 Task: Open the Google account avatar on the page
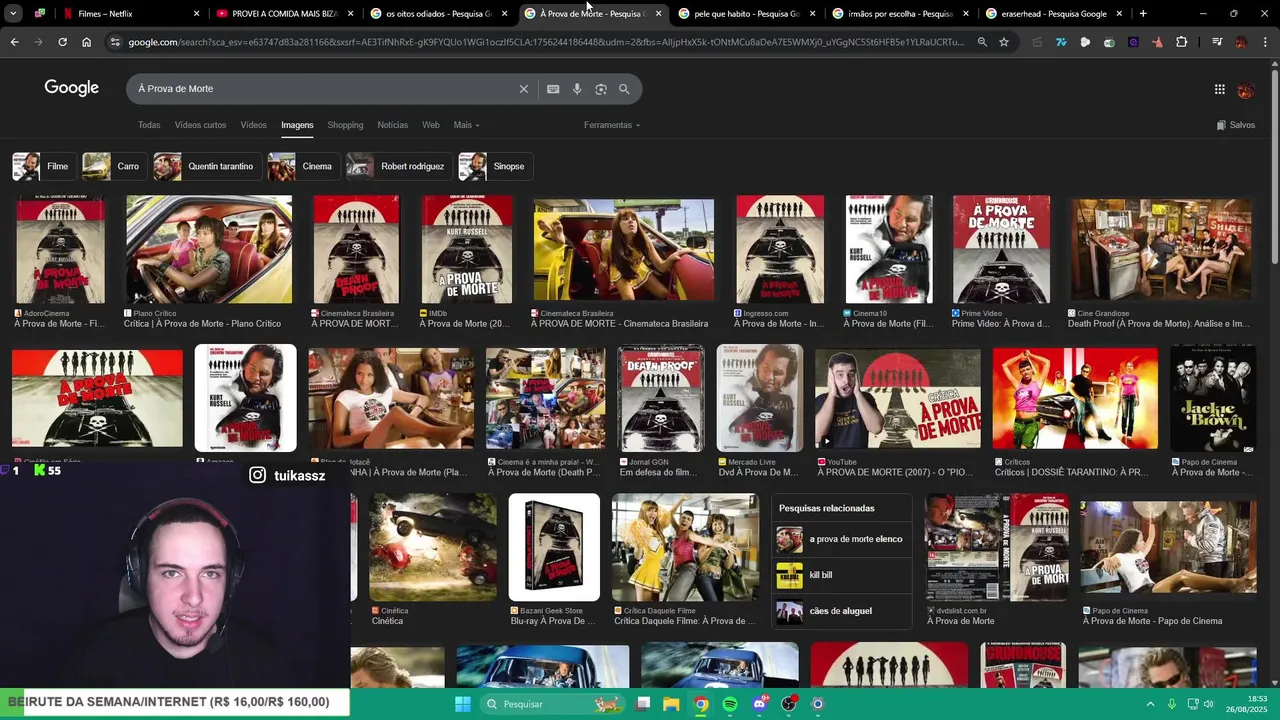tap(1246, 89)
